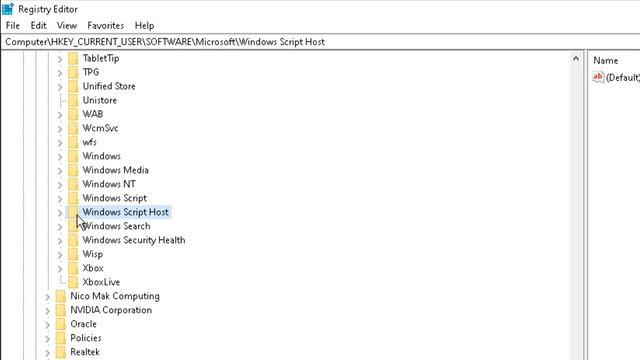Open the Help menu
This screenshot has height=360, width=640.
144,25
